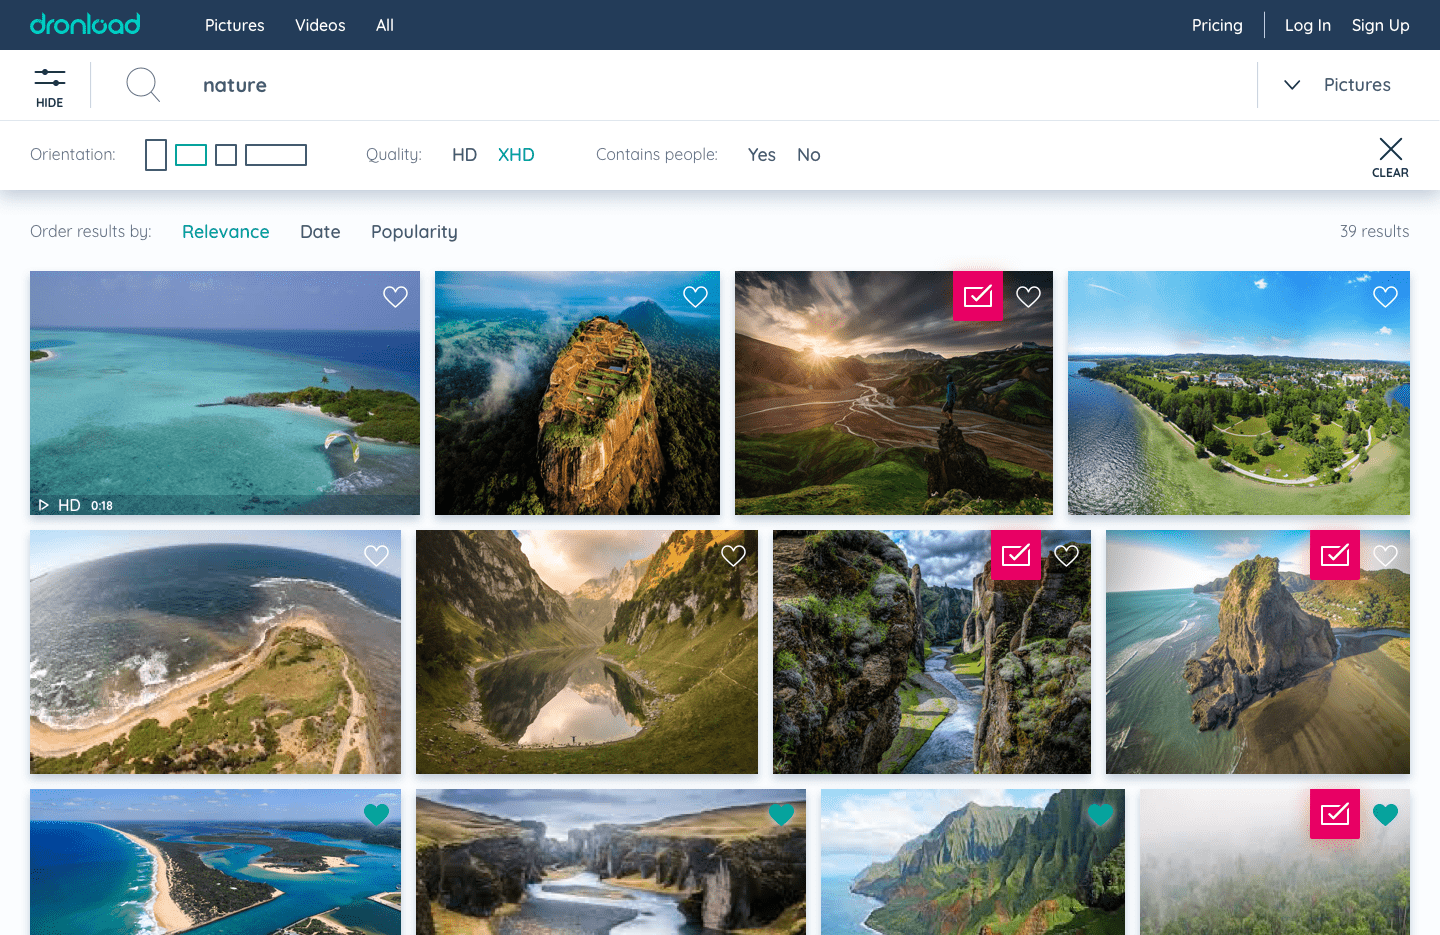Favorite the beach rock headland picture
Image resolution: width=1440 pixels, height=935 pixels.
pyautogui.click(x=1386, y=556)
